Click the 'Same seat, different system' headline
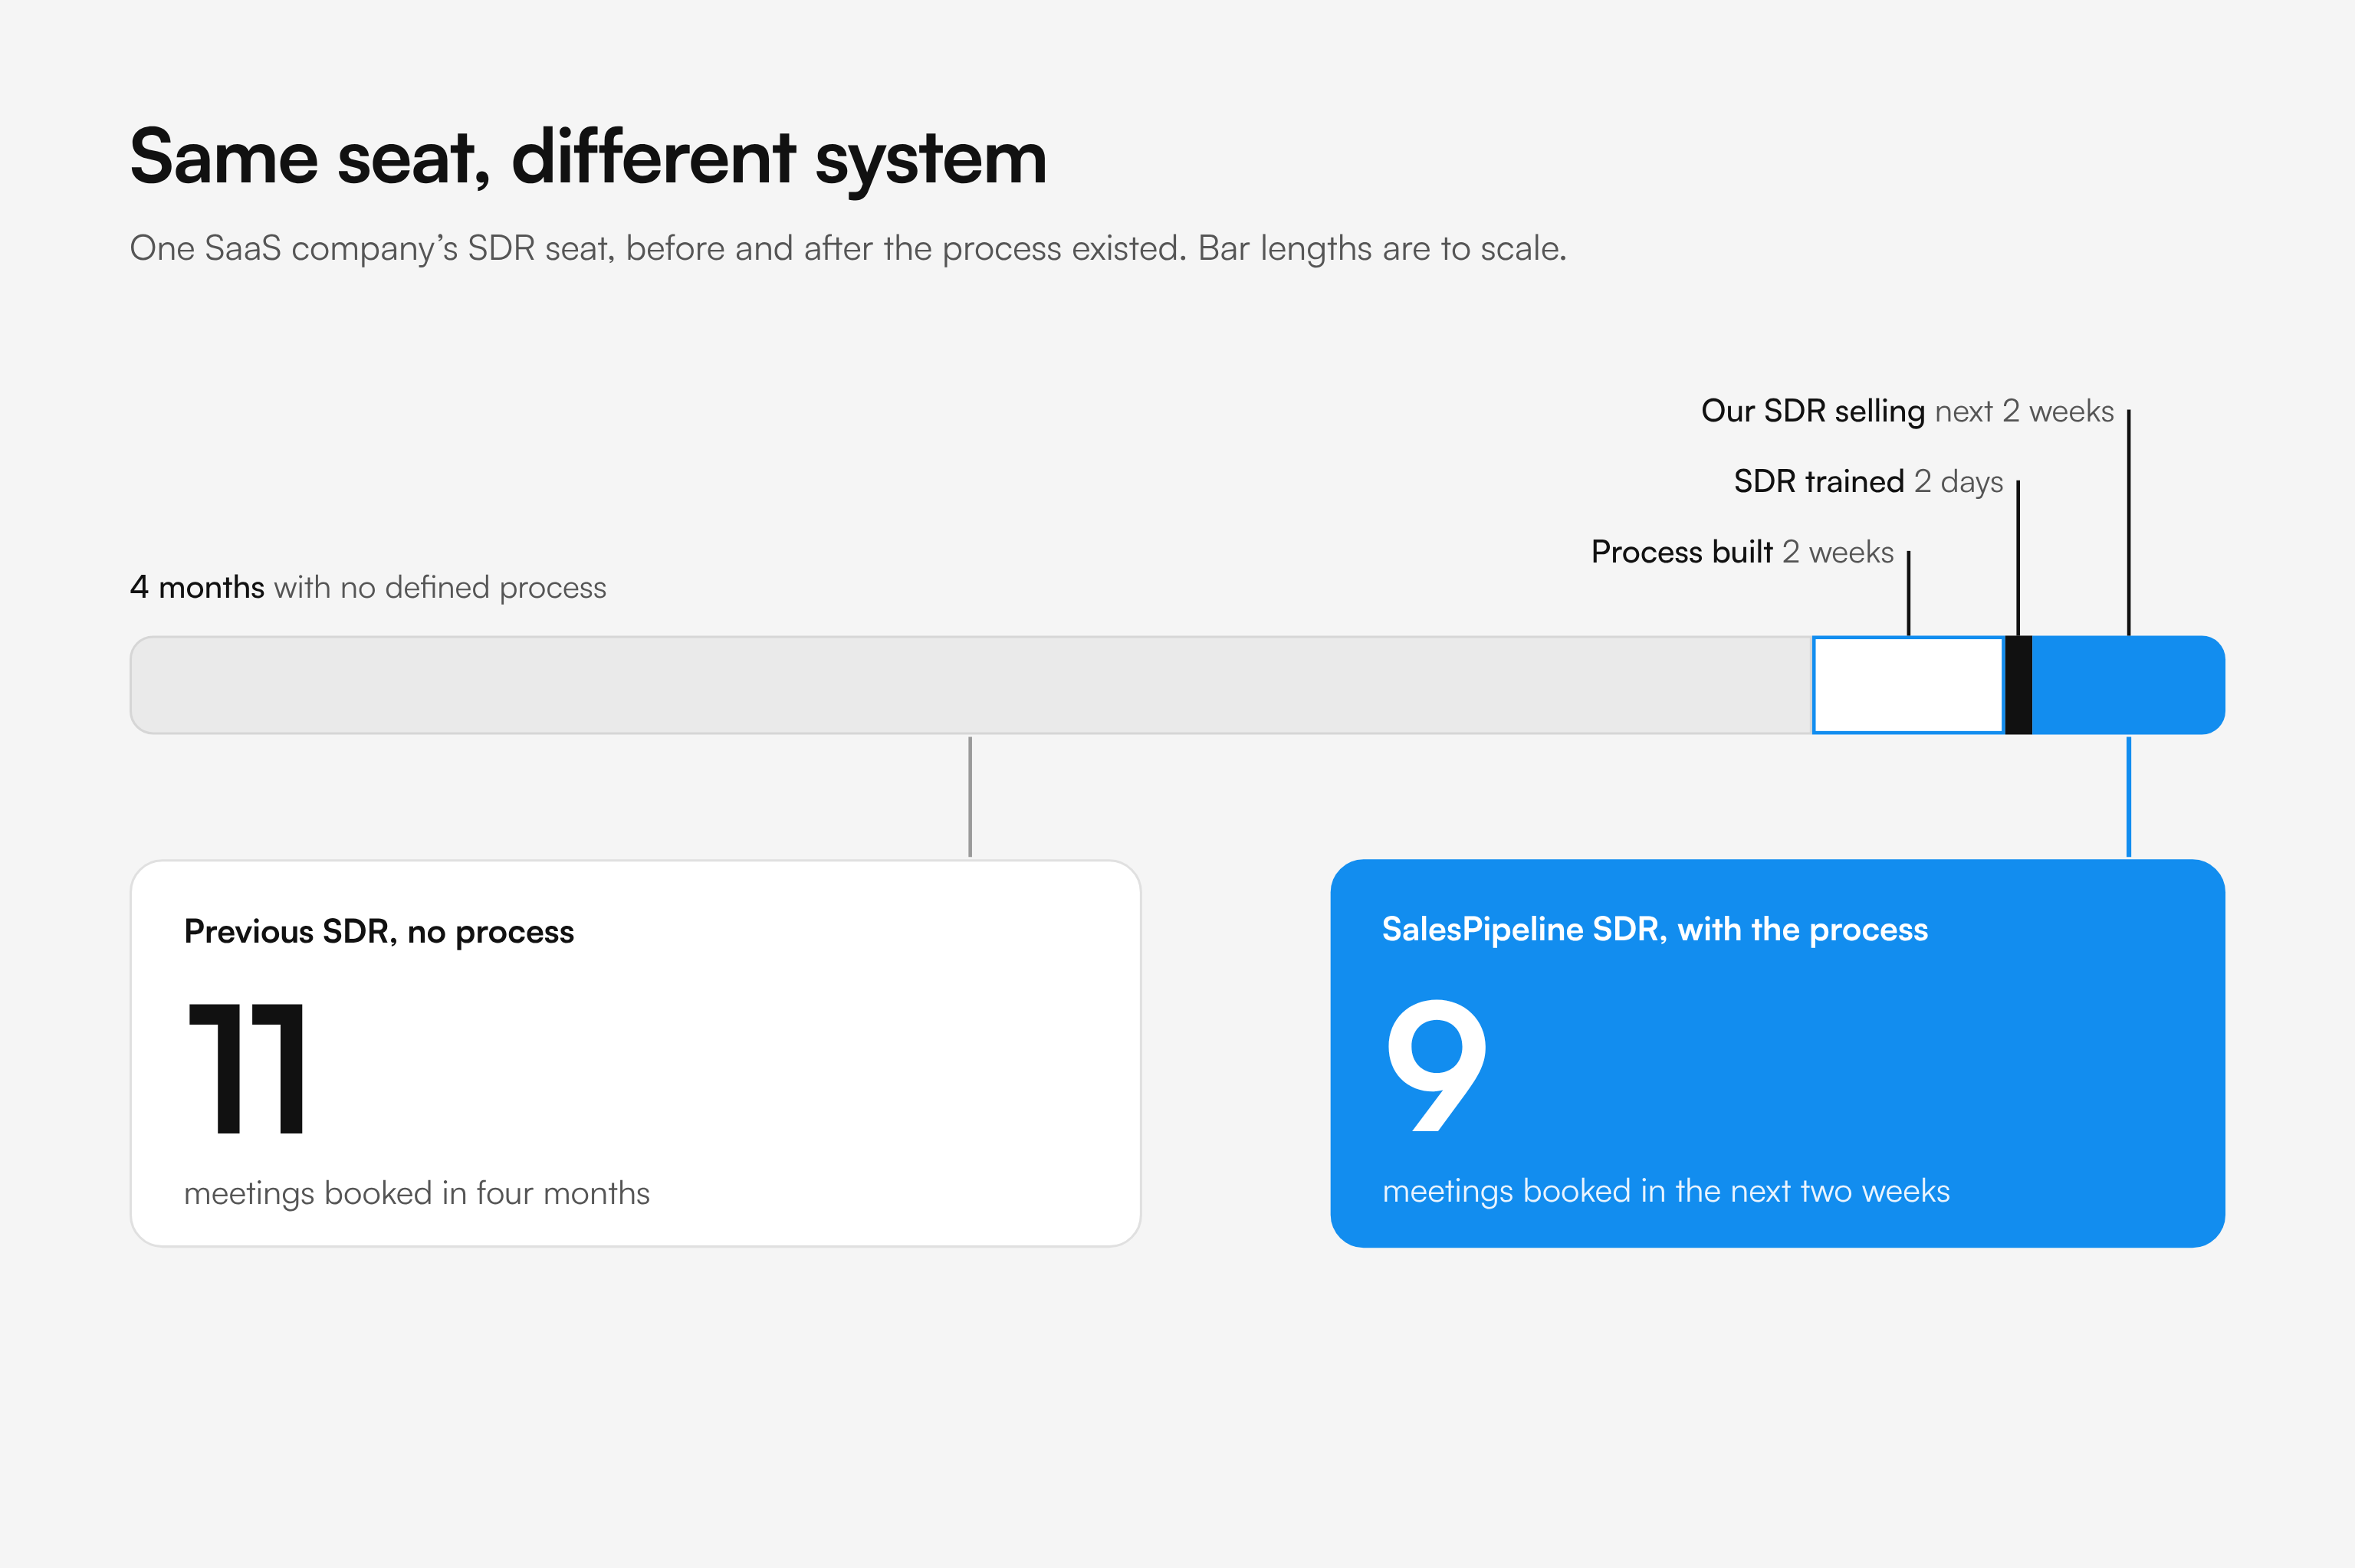This screenshot has width=2355, height=1568. pos(588,158)
